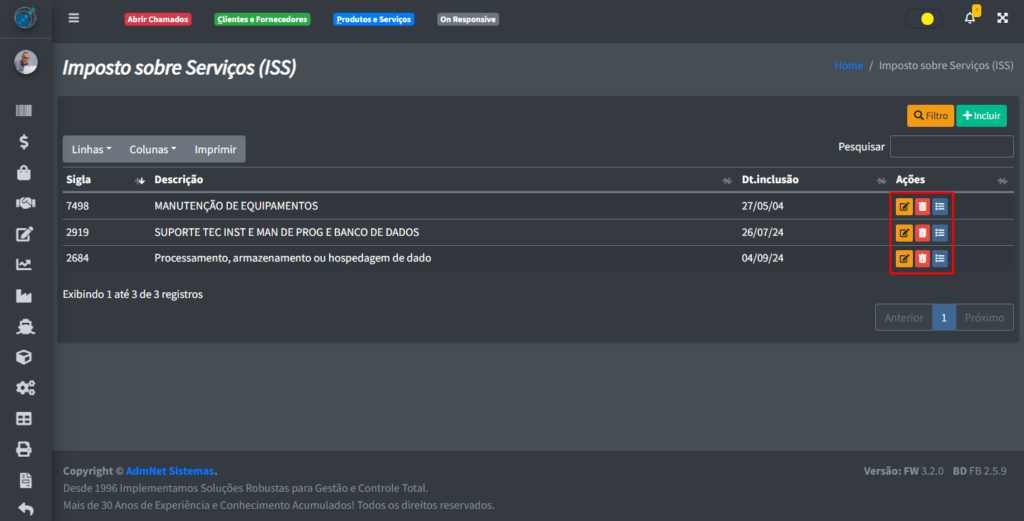Click the barcode icon in sidebar
Image resolution: width=1024 pixels, height=521 pixels.
[x=25, y=111]
